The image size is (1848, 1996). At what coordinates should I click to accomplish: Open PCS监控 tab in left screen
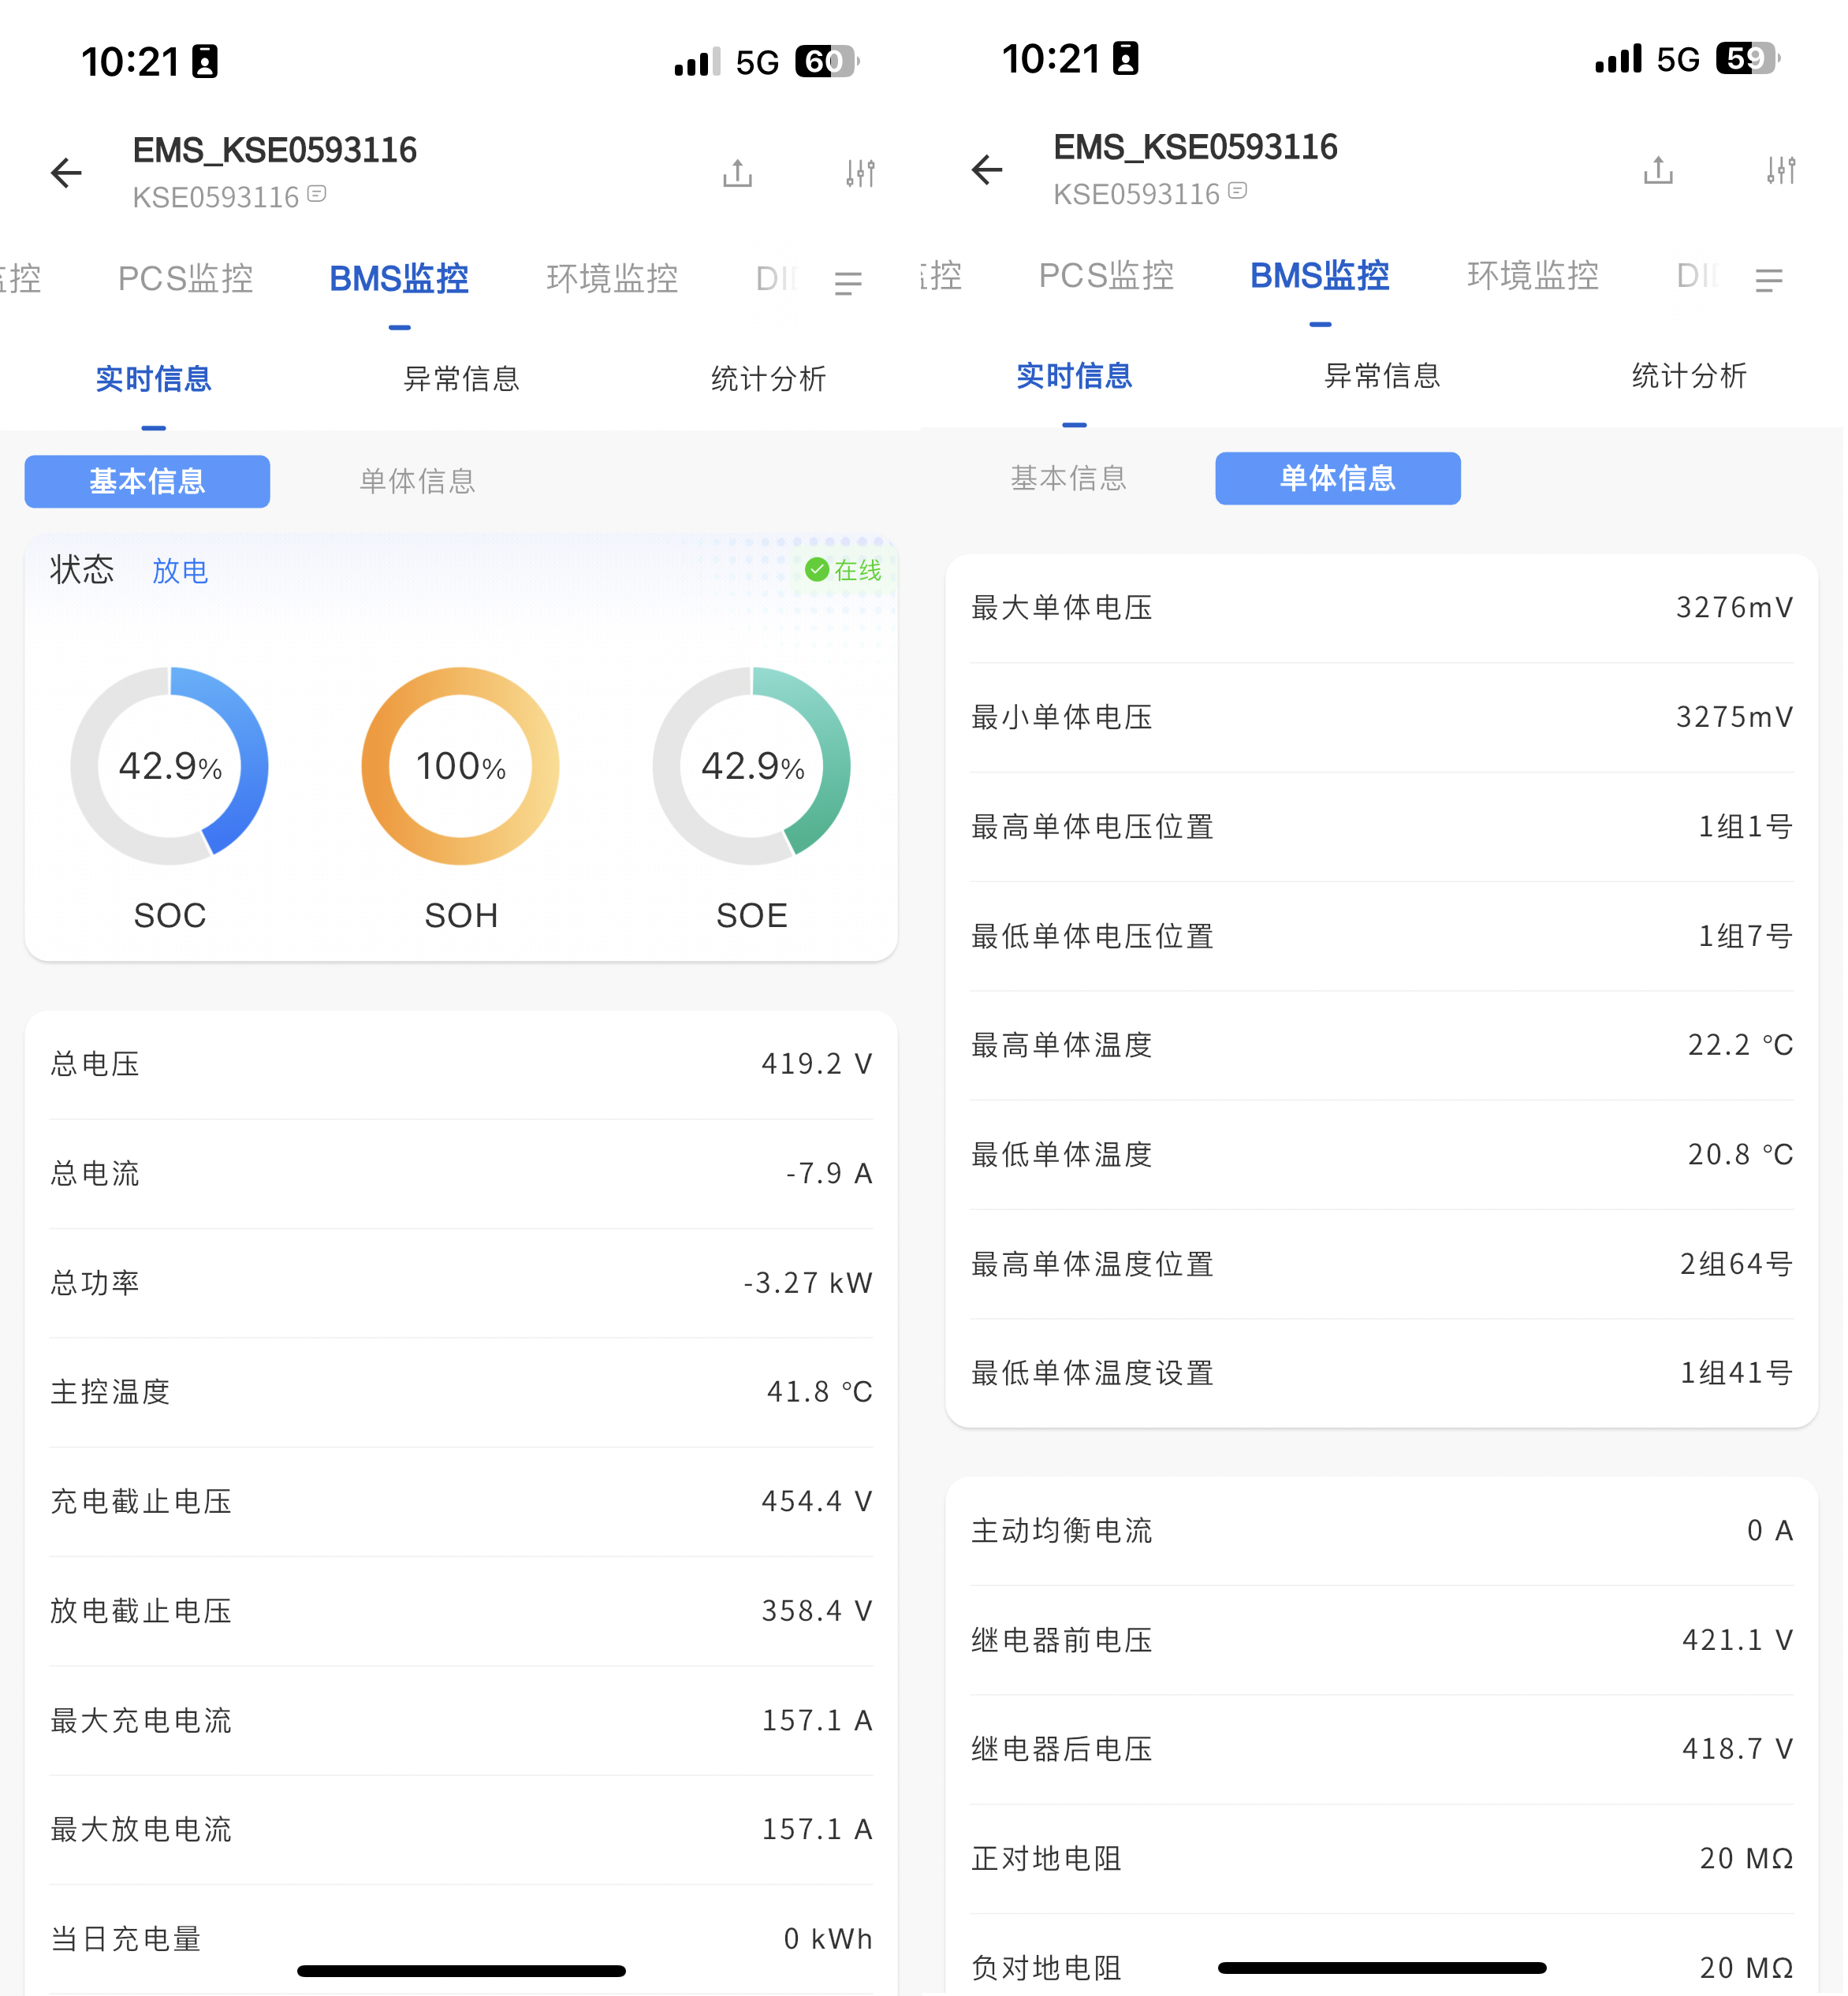pyautogui.click(x=185, y=278)
